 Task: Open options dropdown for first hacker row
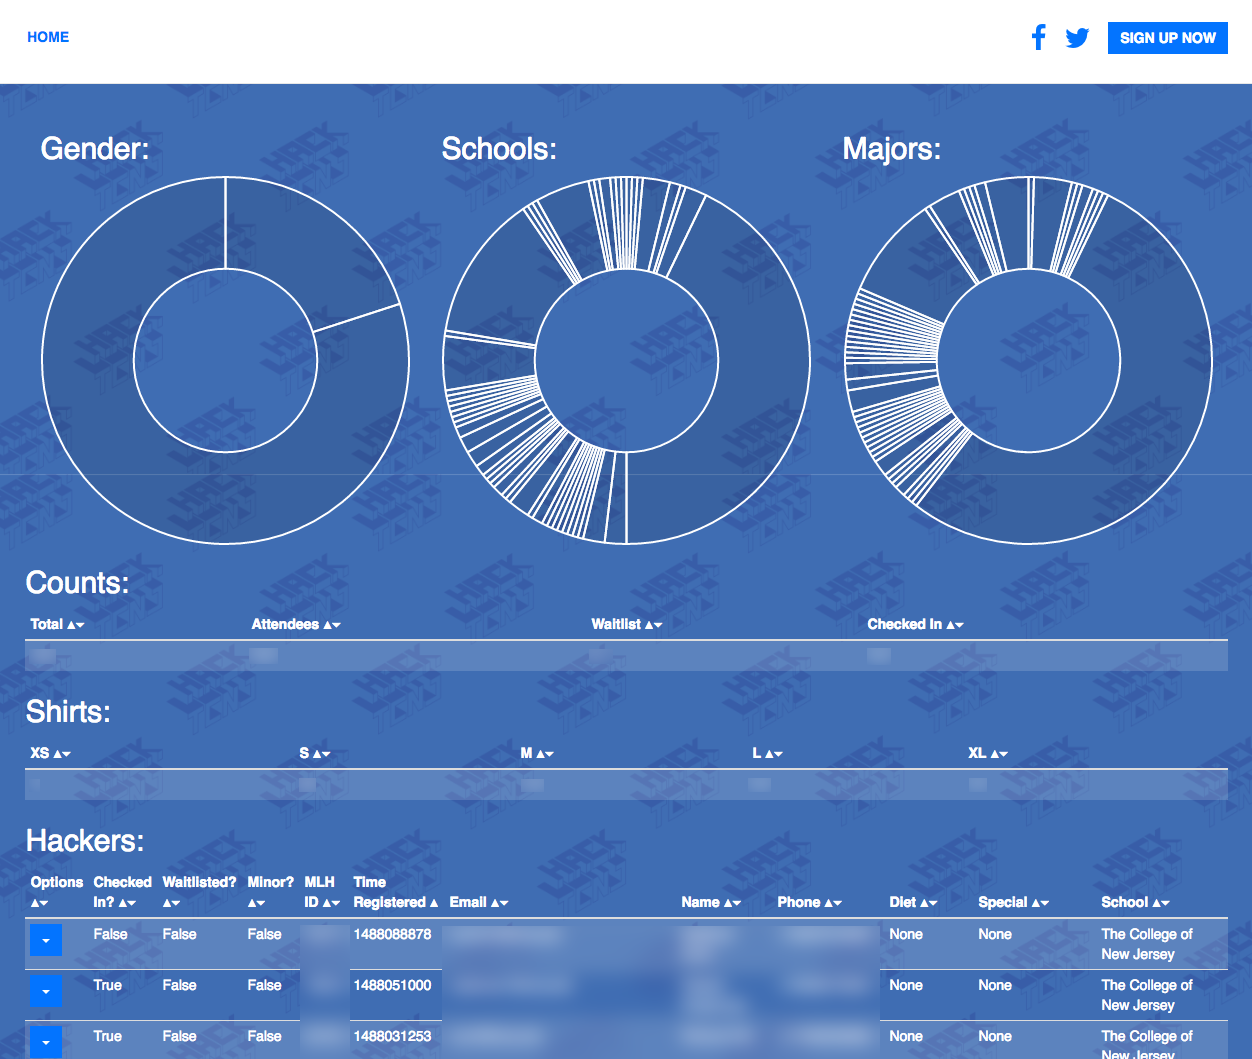(x=46, y=940)
